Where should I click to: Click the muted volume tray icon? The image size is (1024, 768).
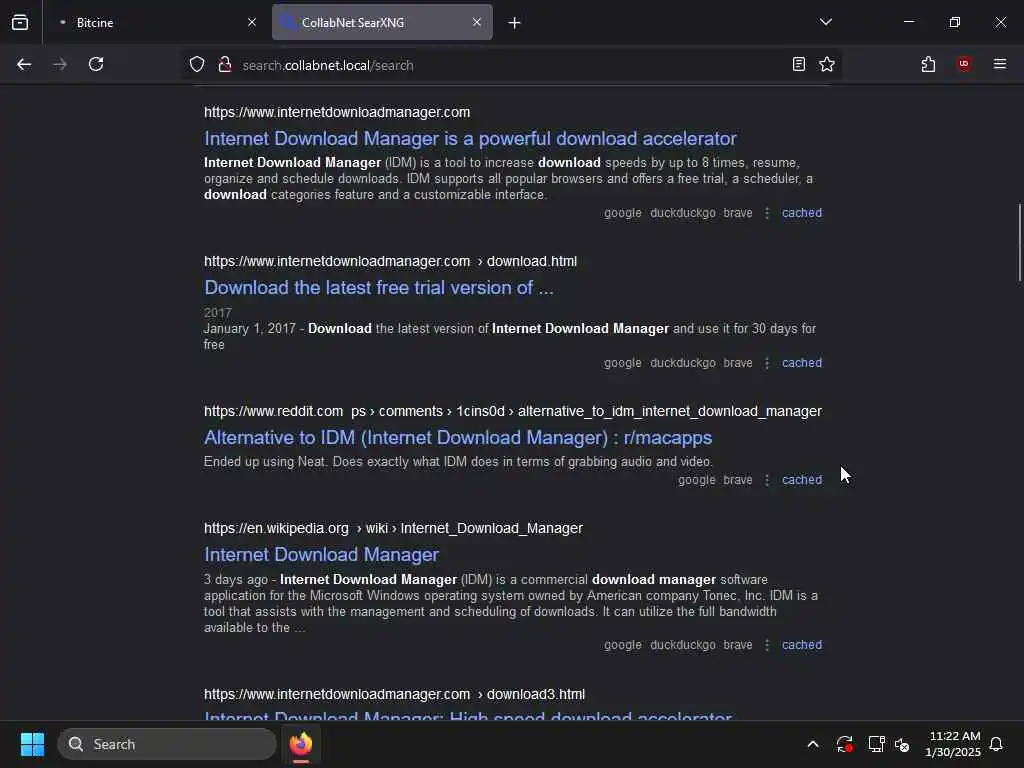[x=902, y=744]
